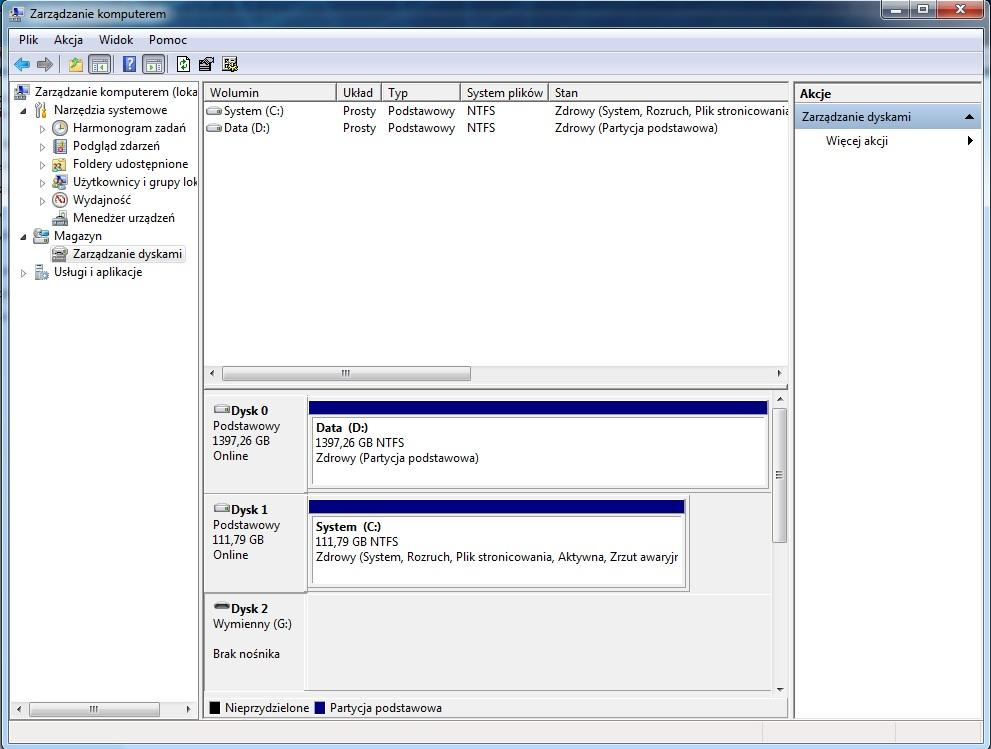Select Foldery udostępnione icon
The width and height of the screenshot is (991, 749).
(x=60, y=164)
